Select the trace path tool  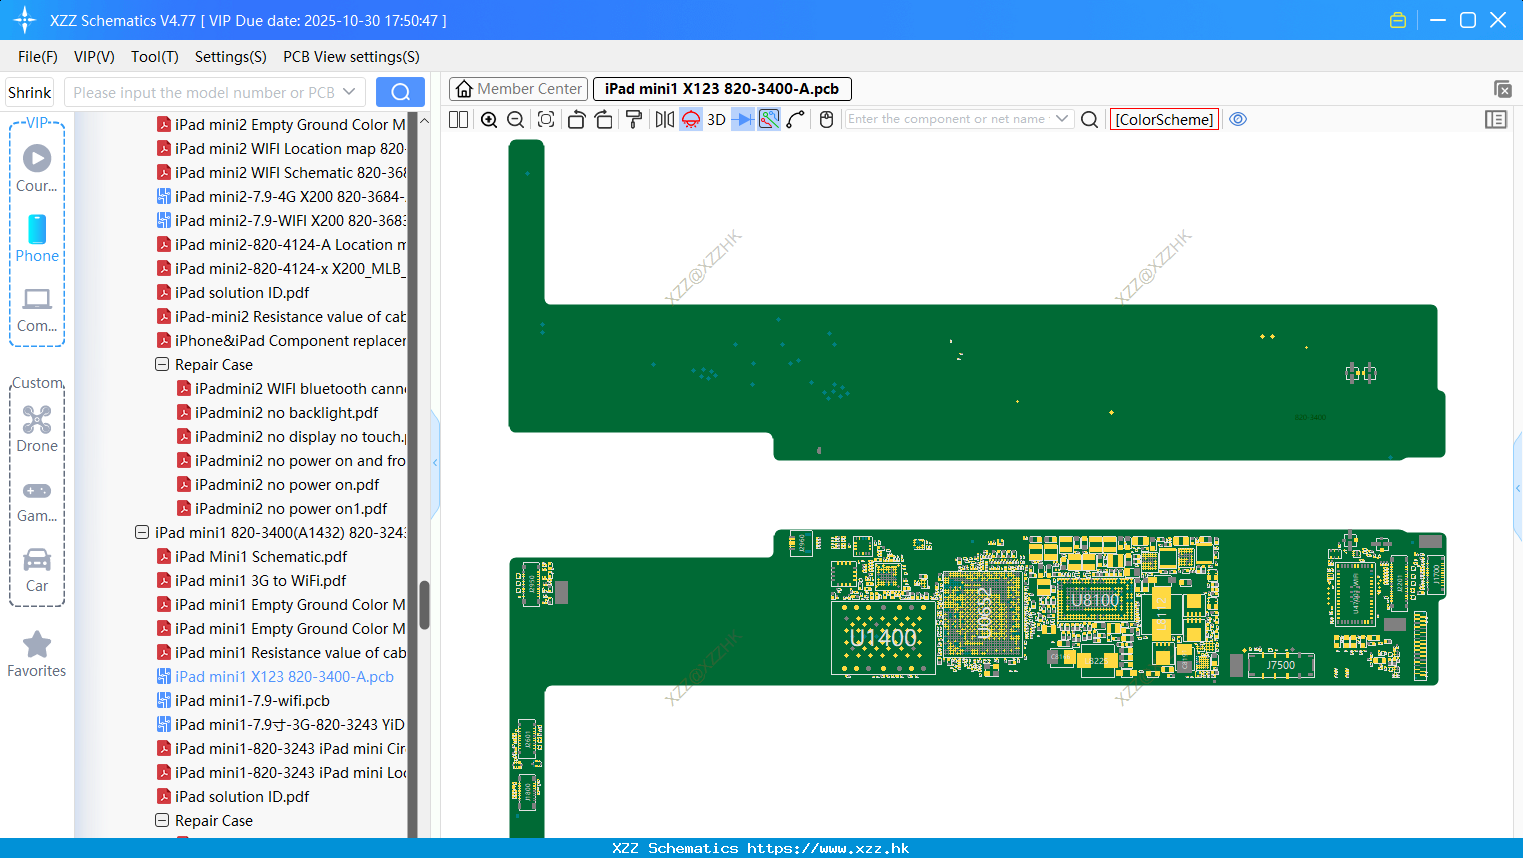[x=796, y=120]
